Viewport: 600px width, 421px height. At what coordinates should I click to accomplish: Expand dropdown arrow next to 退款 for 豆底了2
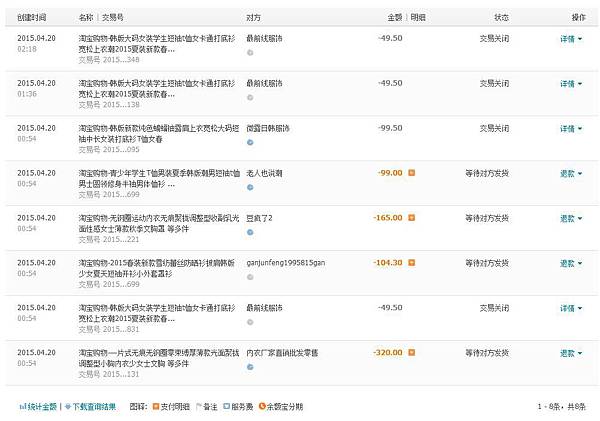click(580, 219)
